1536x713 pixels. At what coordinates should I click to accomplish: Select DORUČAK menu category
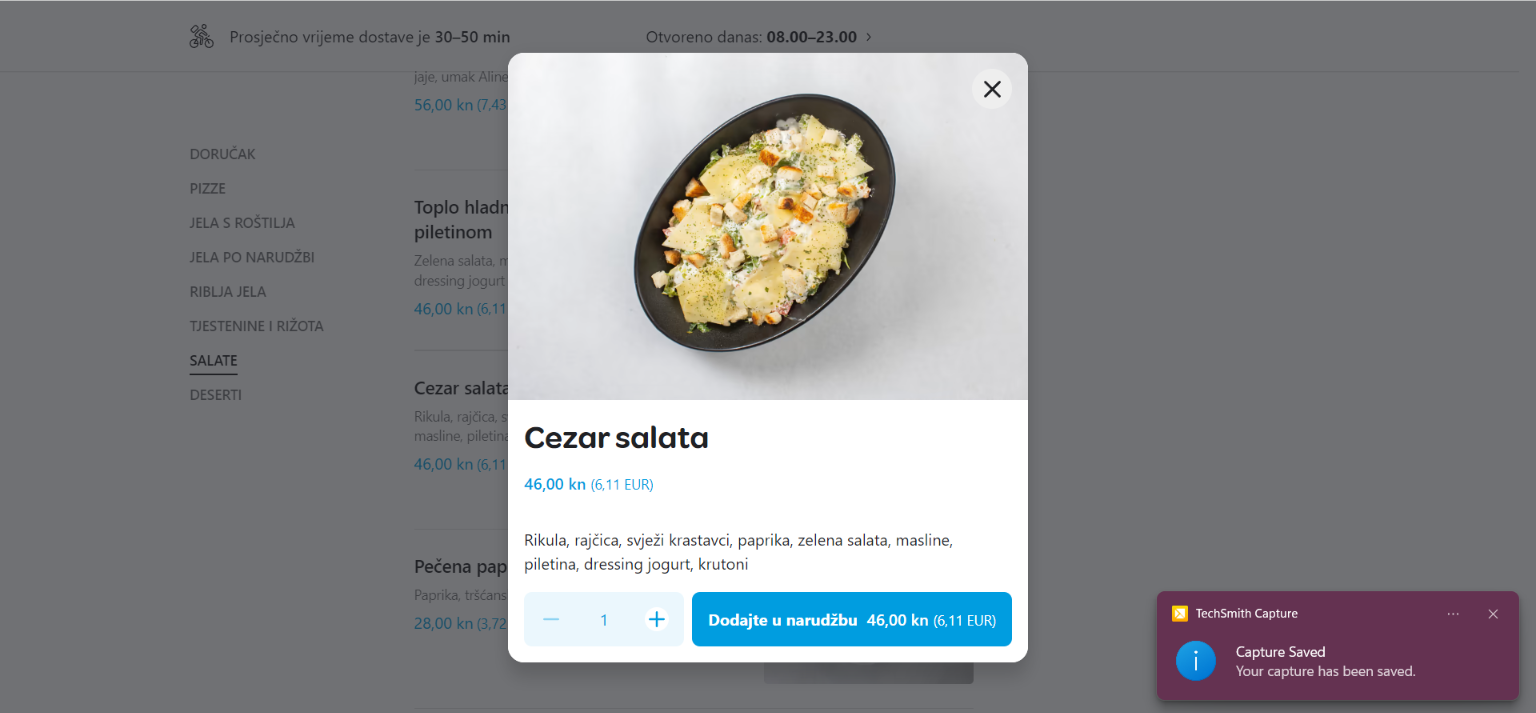[x=223, y=154]
